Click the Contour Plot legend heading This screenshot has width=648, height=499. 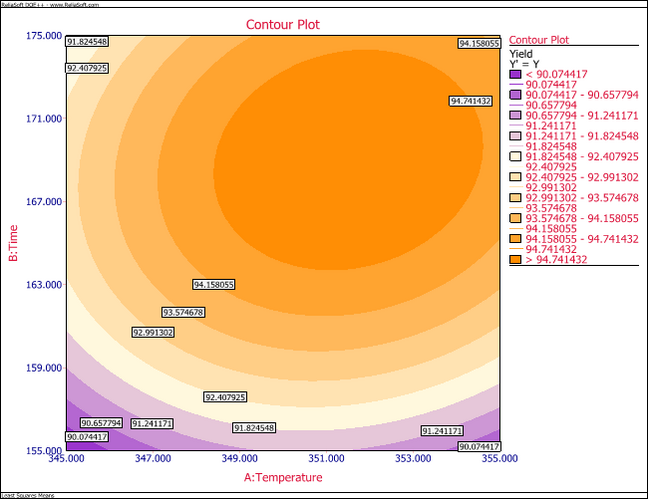[539, 40]
